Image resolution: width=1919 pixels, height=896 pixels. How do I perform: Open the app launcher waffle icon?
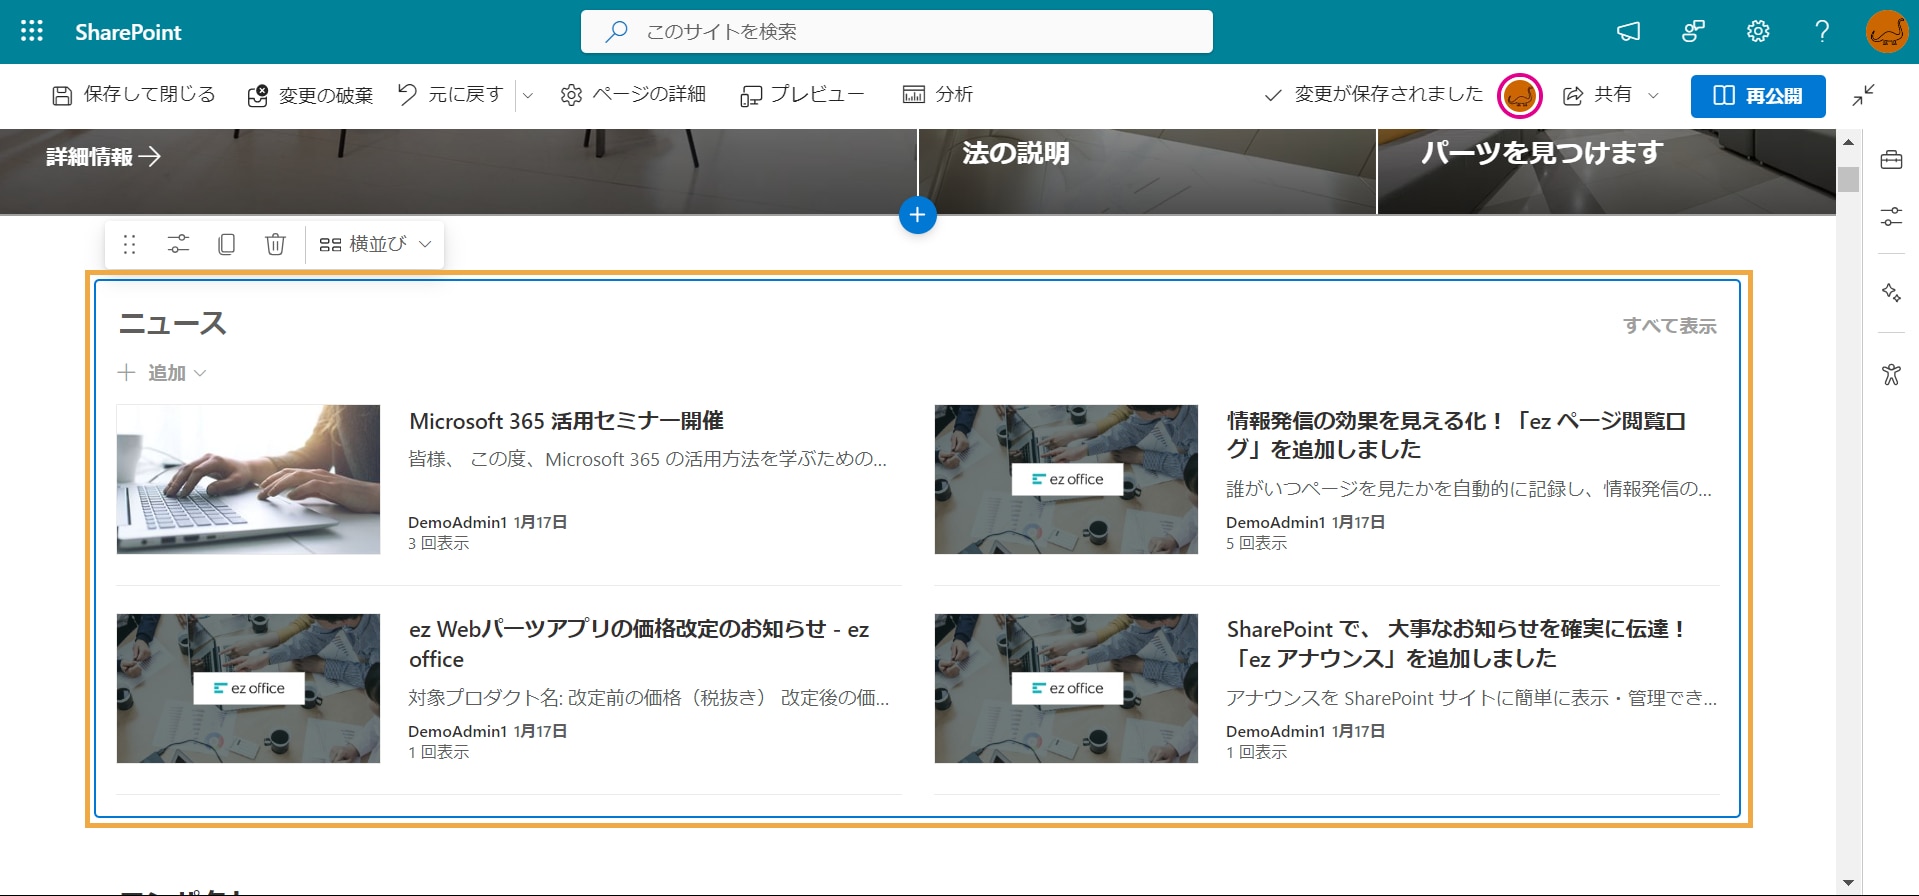(32, 31)
